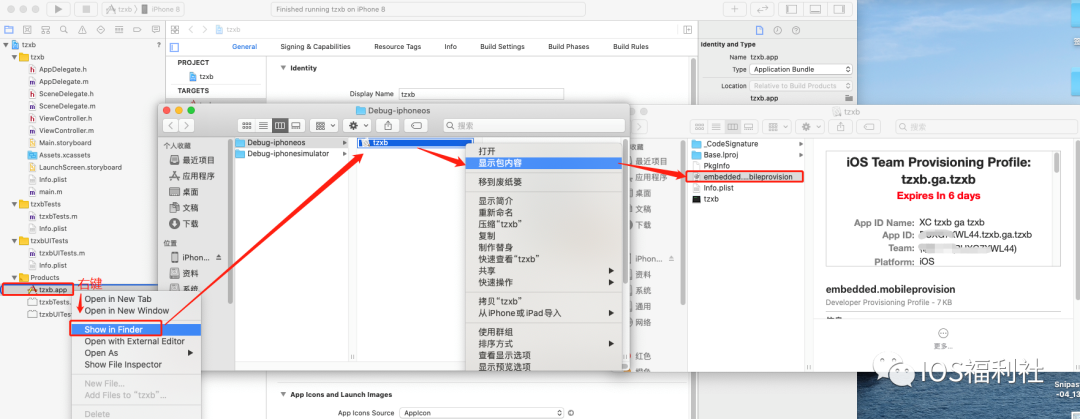Image resolution: width=1080 pixels, height=419 pixels.
Task: Click Share button in Debug-iphoneos Finder window
Action: [388, 125]
